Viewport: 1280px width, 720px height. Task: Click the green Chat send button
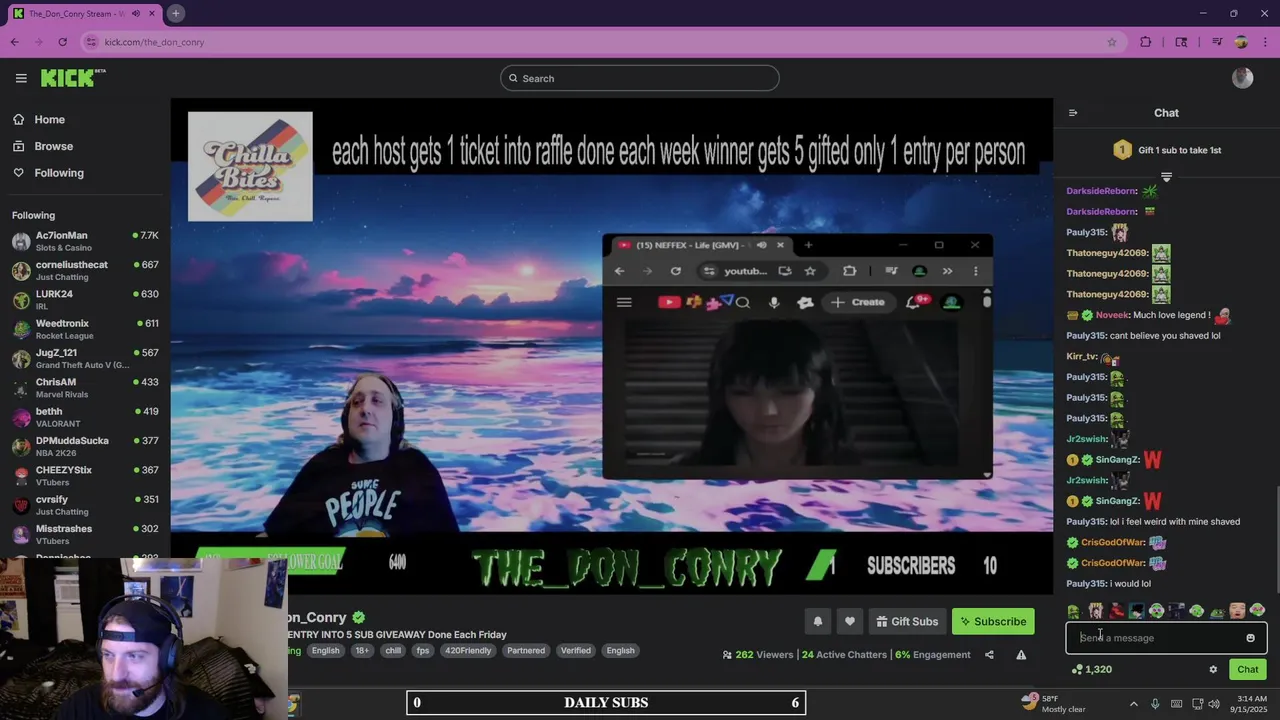pos(1248,669)
